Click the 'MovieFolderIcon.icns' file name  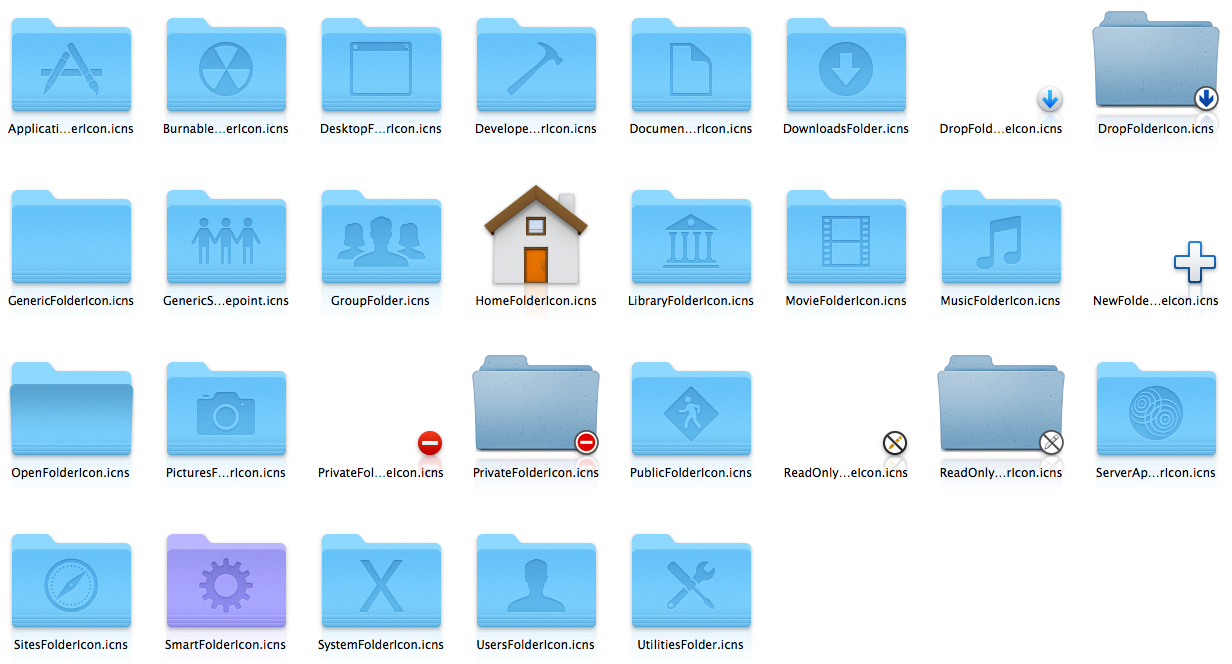tap(846, 301)
